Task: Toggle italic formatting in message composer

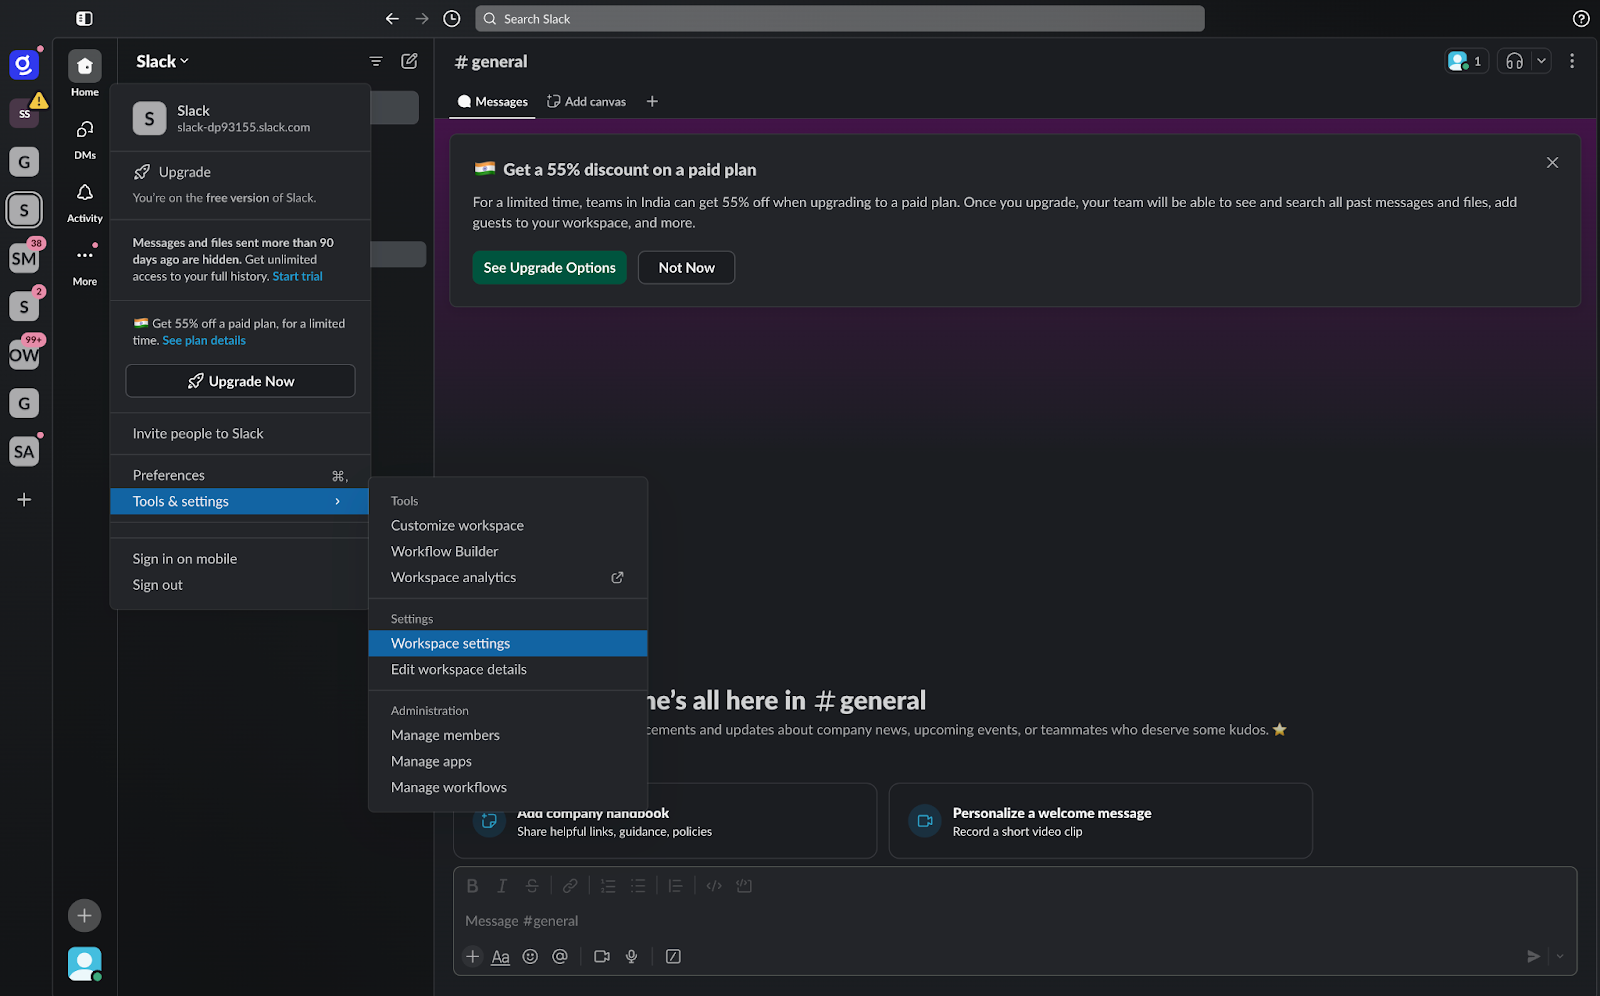Action: [x=501, y=885]
